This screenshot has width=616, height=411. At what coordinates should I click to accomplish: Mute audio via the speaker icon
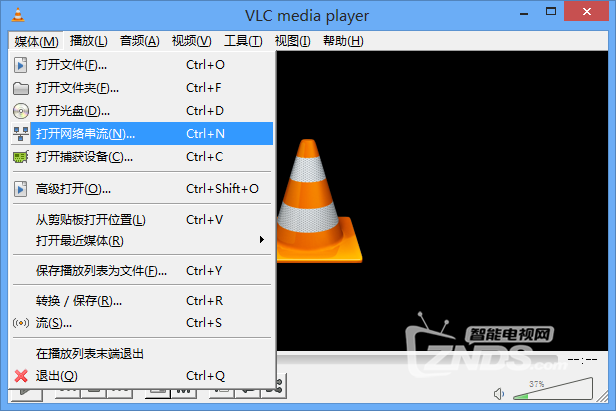(x=499, y=393)
